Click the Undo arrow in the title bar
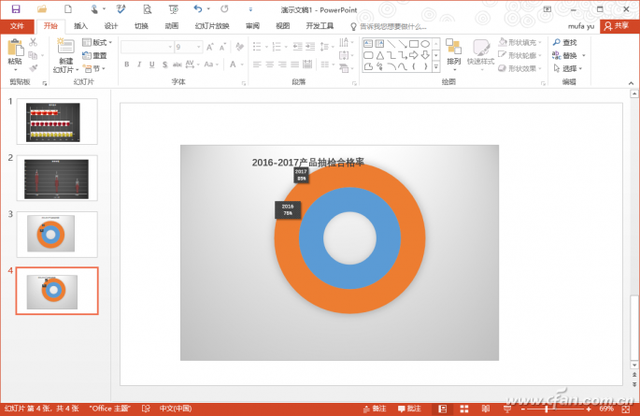This screenshot has height=416, width=640. [x=197, y=9]
